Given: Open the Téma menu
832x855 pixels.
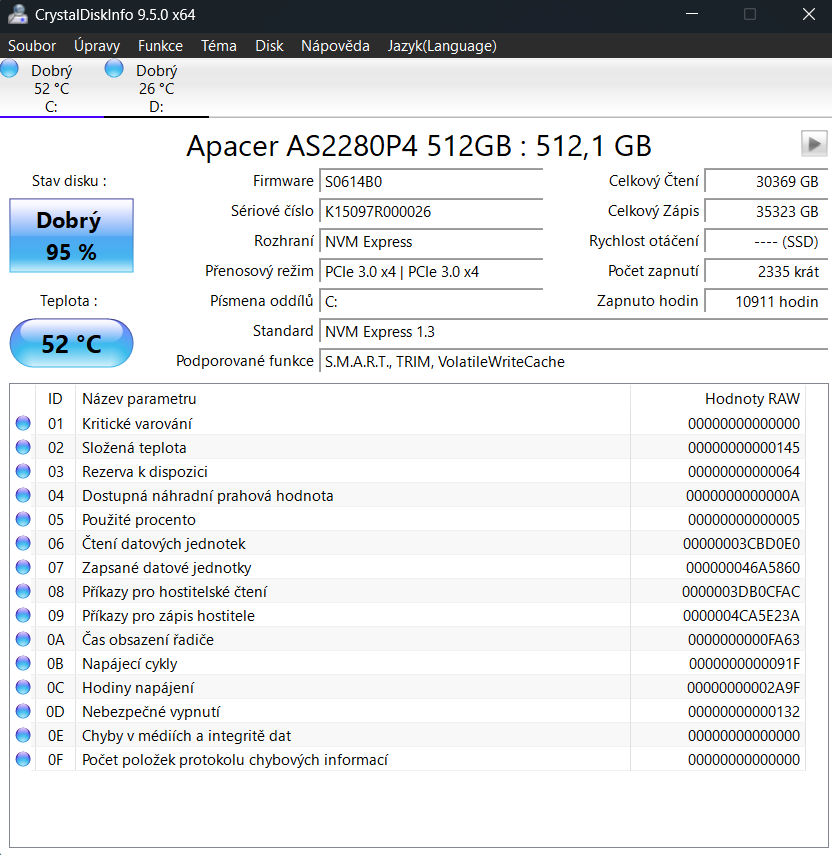Looking at the screenshot, I should click(x=218, y=45).
